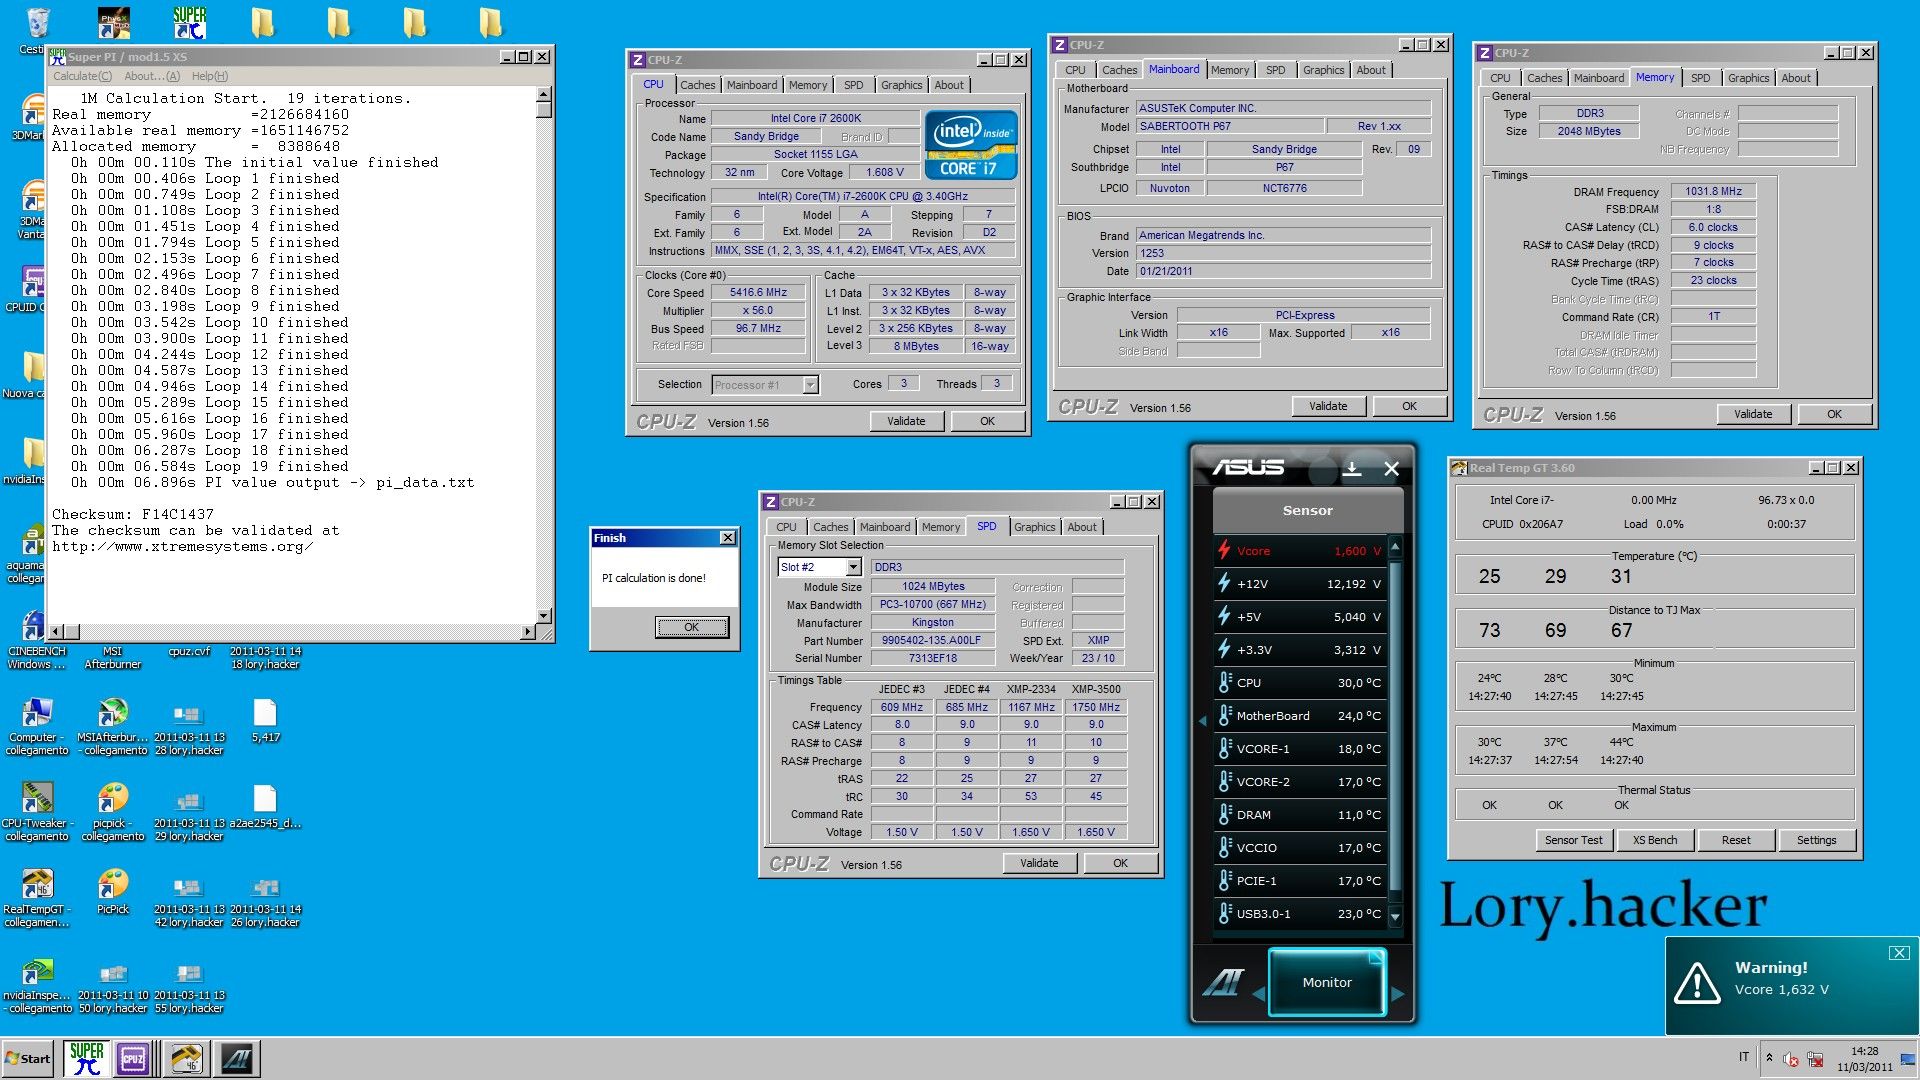
Task: Open the RealTempGT - collegamento shortcut
Action: [x=37, y=898]
